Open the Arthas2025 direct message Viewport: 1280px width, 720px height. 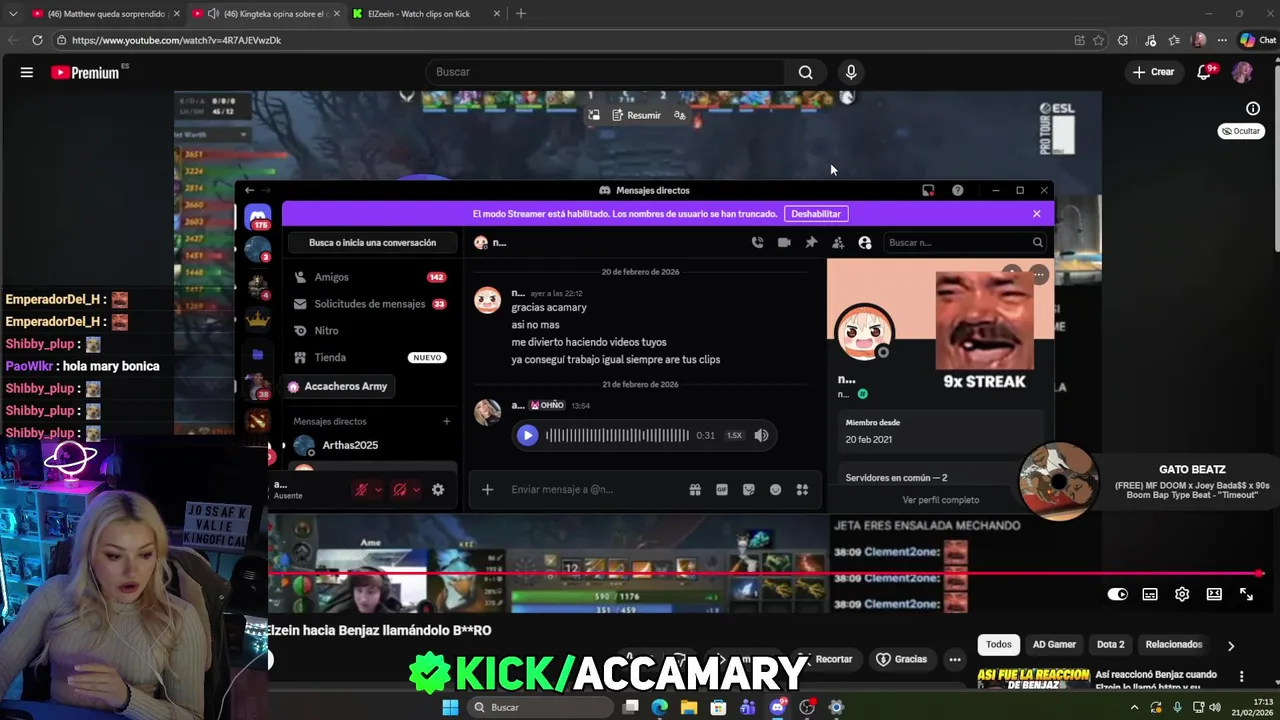370,445
